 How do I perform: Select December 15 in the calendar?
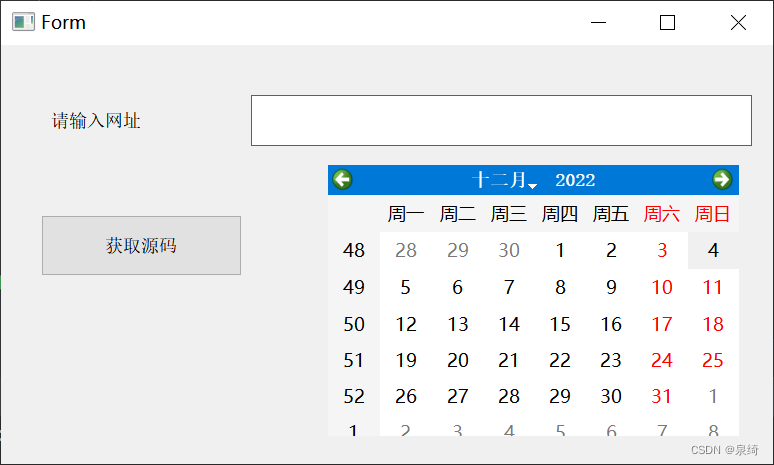tap(560, 324)
